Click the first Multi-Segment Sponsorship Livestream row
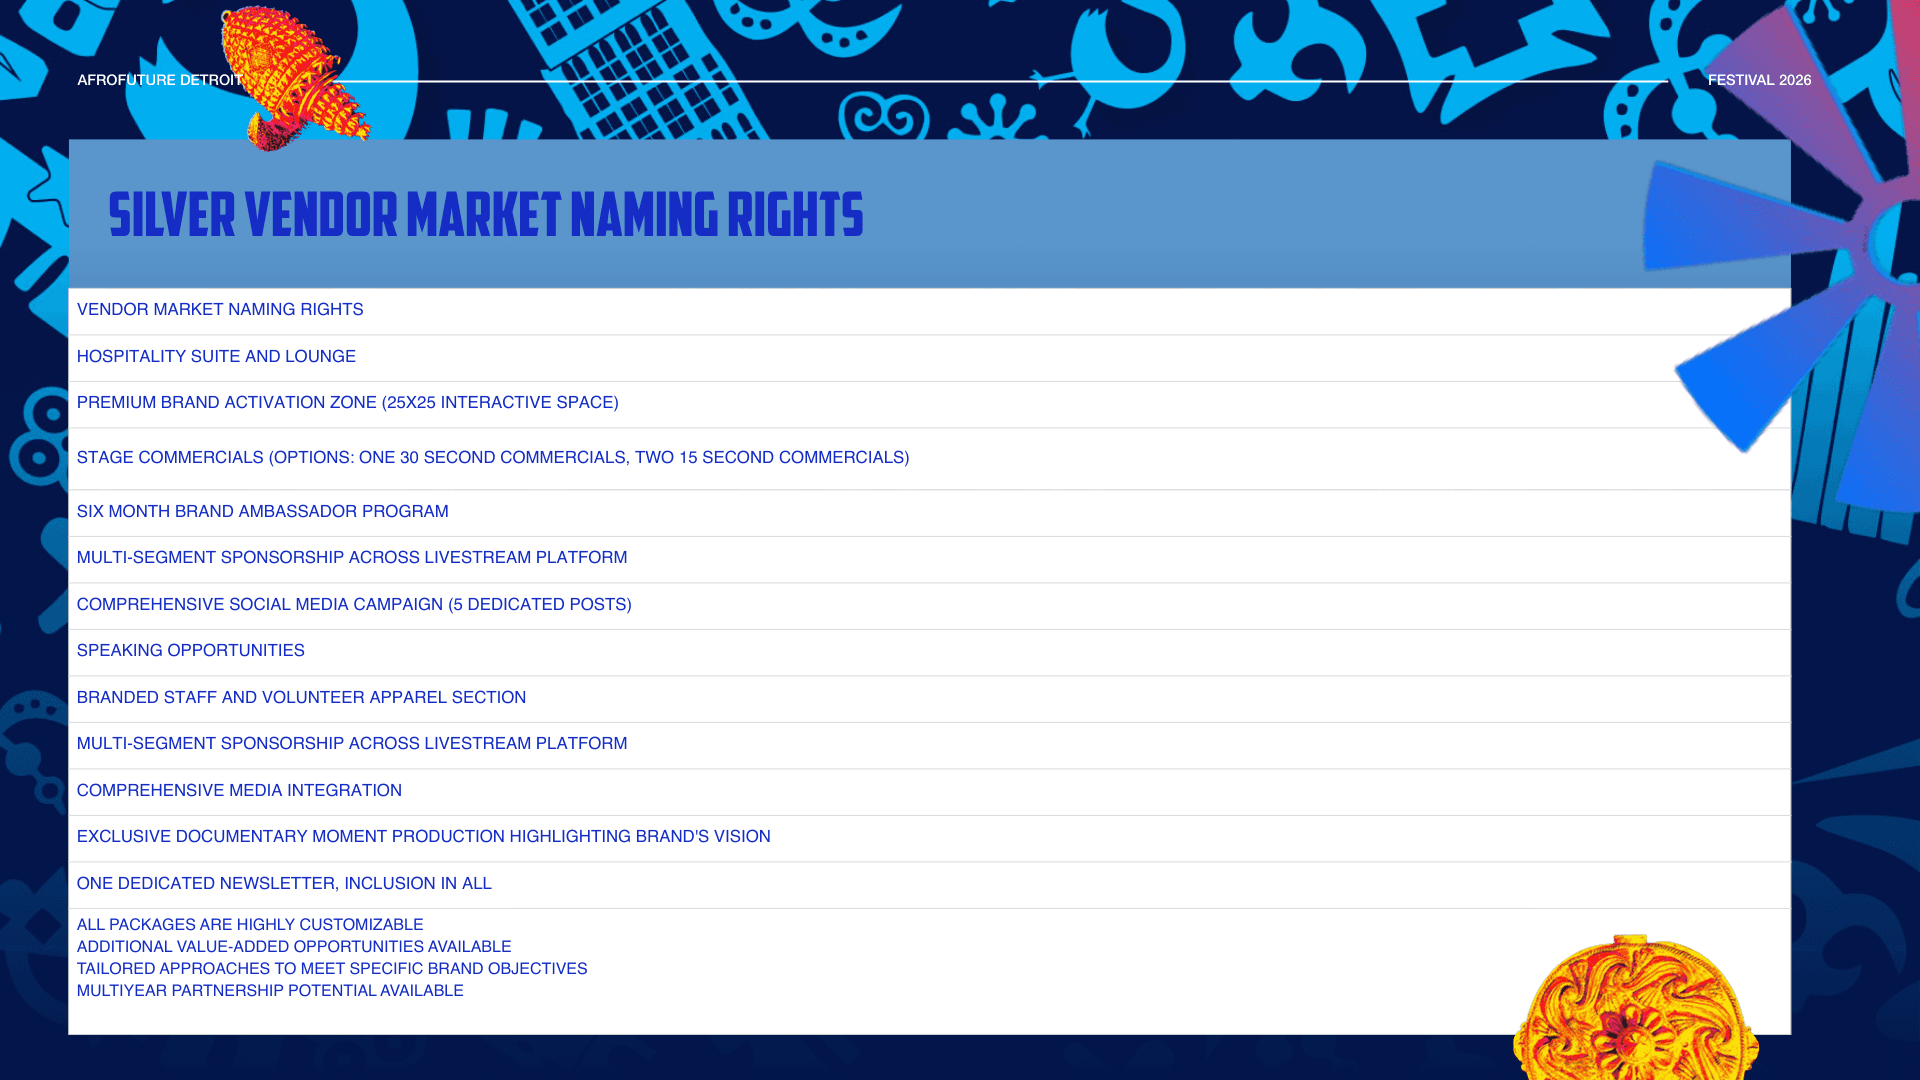Viewport: 1920px width, 1080px height. point(351,558)
